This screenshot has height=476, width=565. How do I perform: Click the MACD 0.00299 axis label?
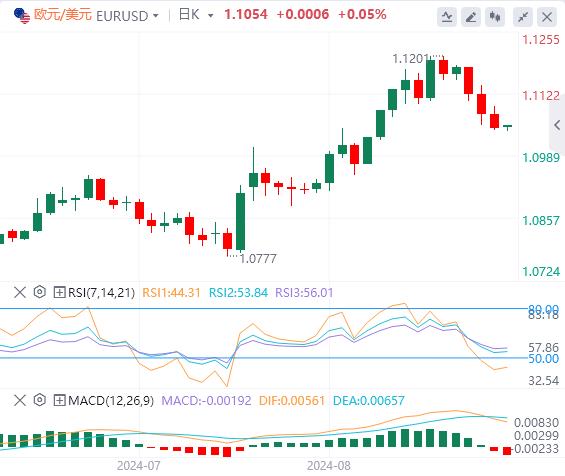(x=536, y=436)
